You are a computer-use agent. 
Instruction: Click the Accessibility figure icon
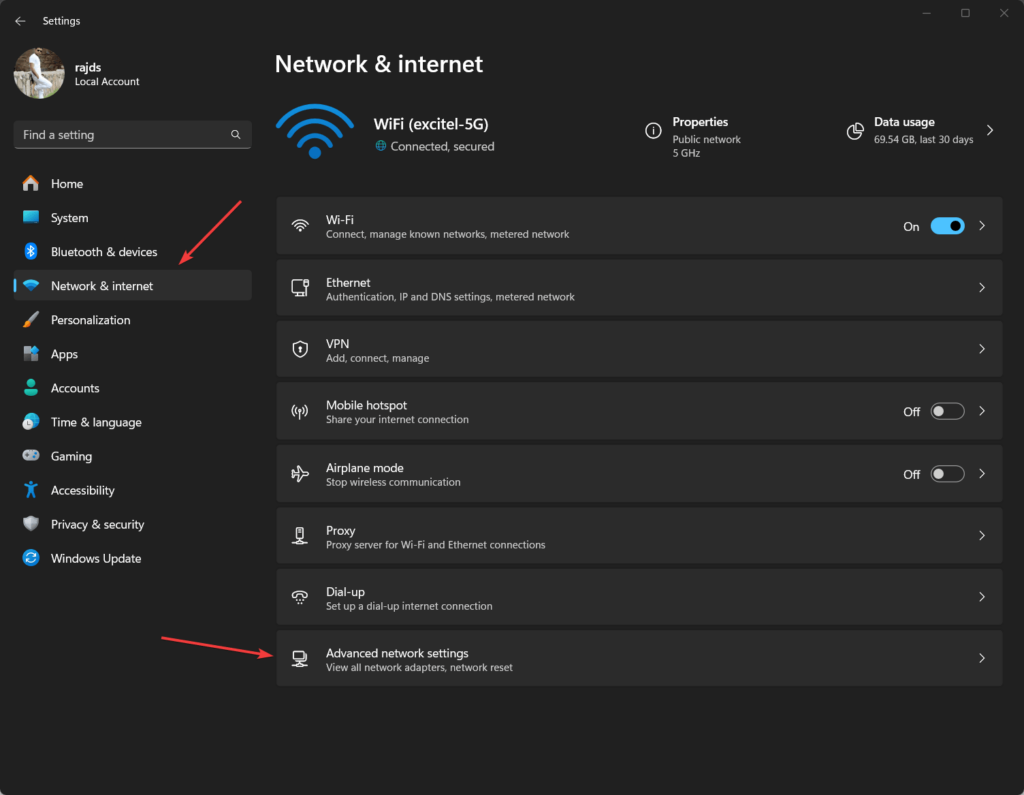[x=31, y=490]
